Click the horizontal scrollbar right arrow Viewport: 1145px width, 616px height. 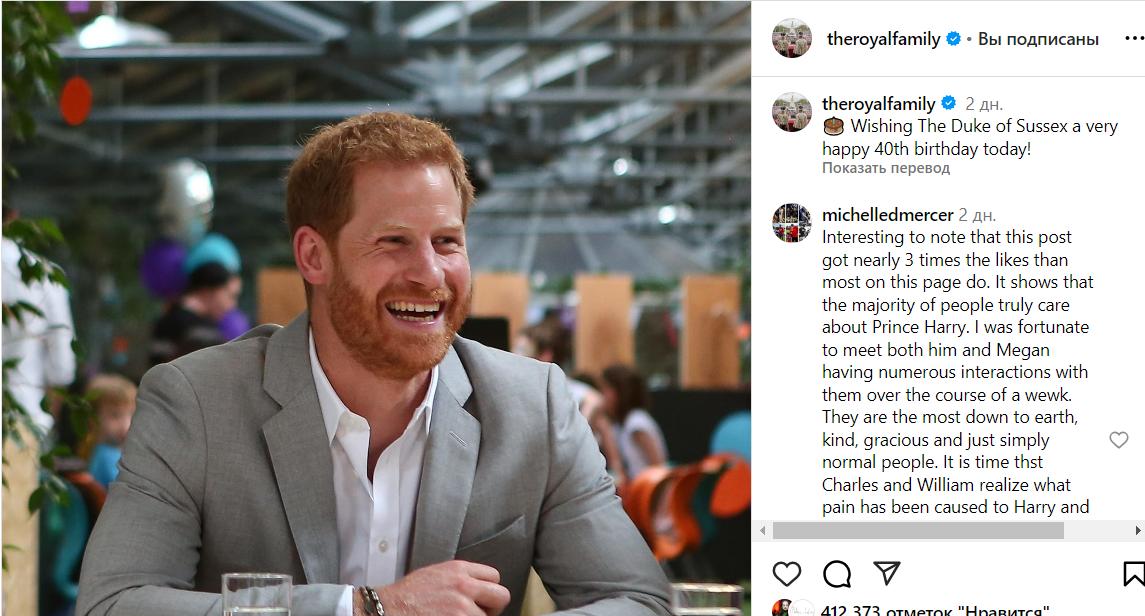point(1138,530)
